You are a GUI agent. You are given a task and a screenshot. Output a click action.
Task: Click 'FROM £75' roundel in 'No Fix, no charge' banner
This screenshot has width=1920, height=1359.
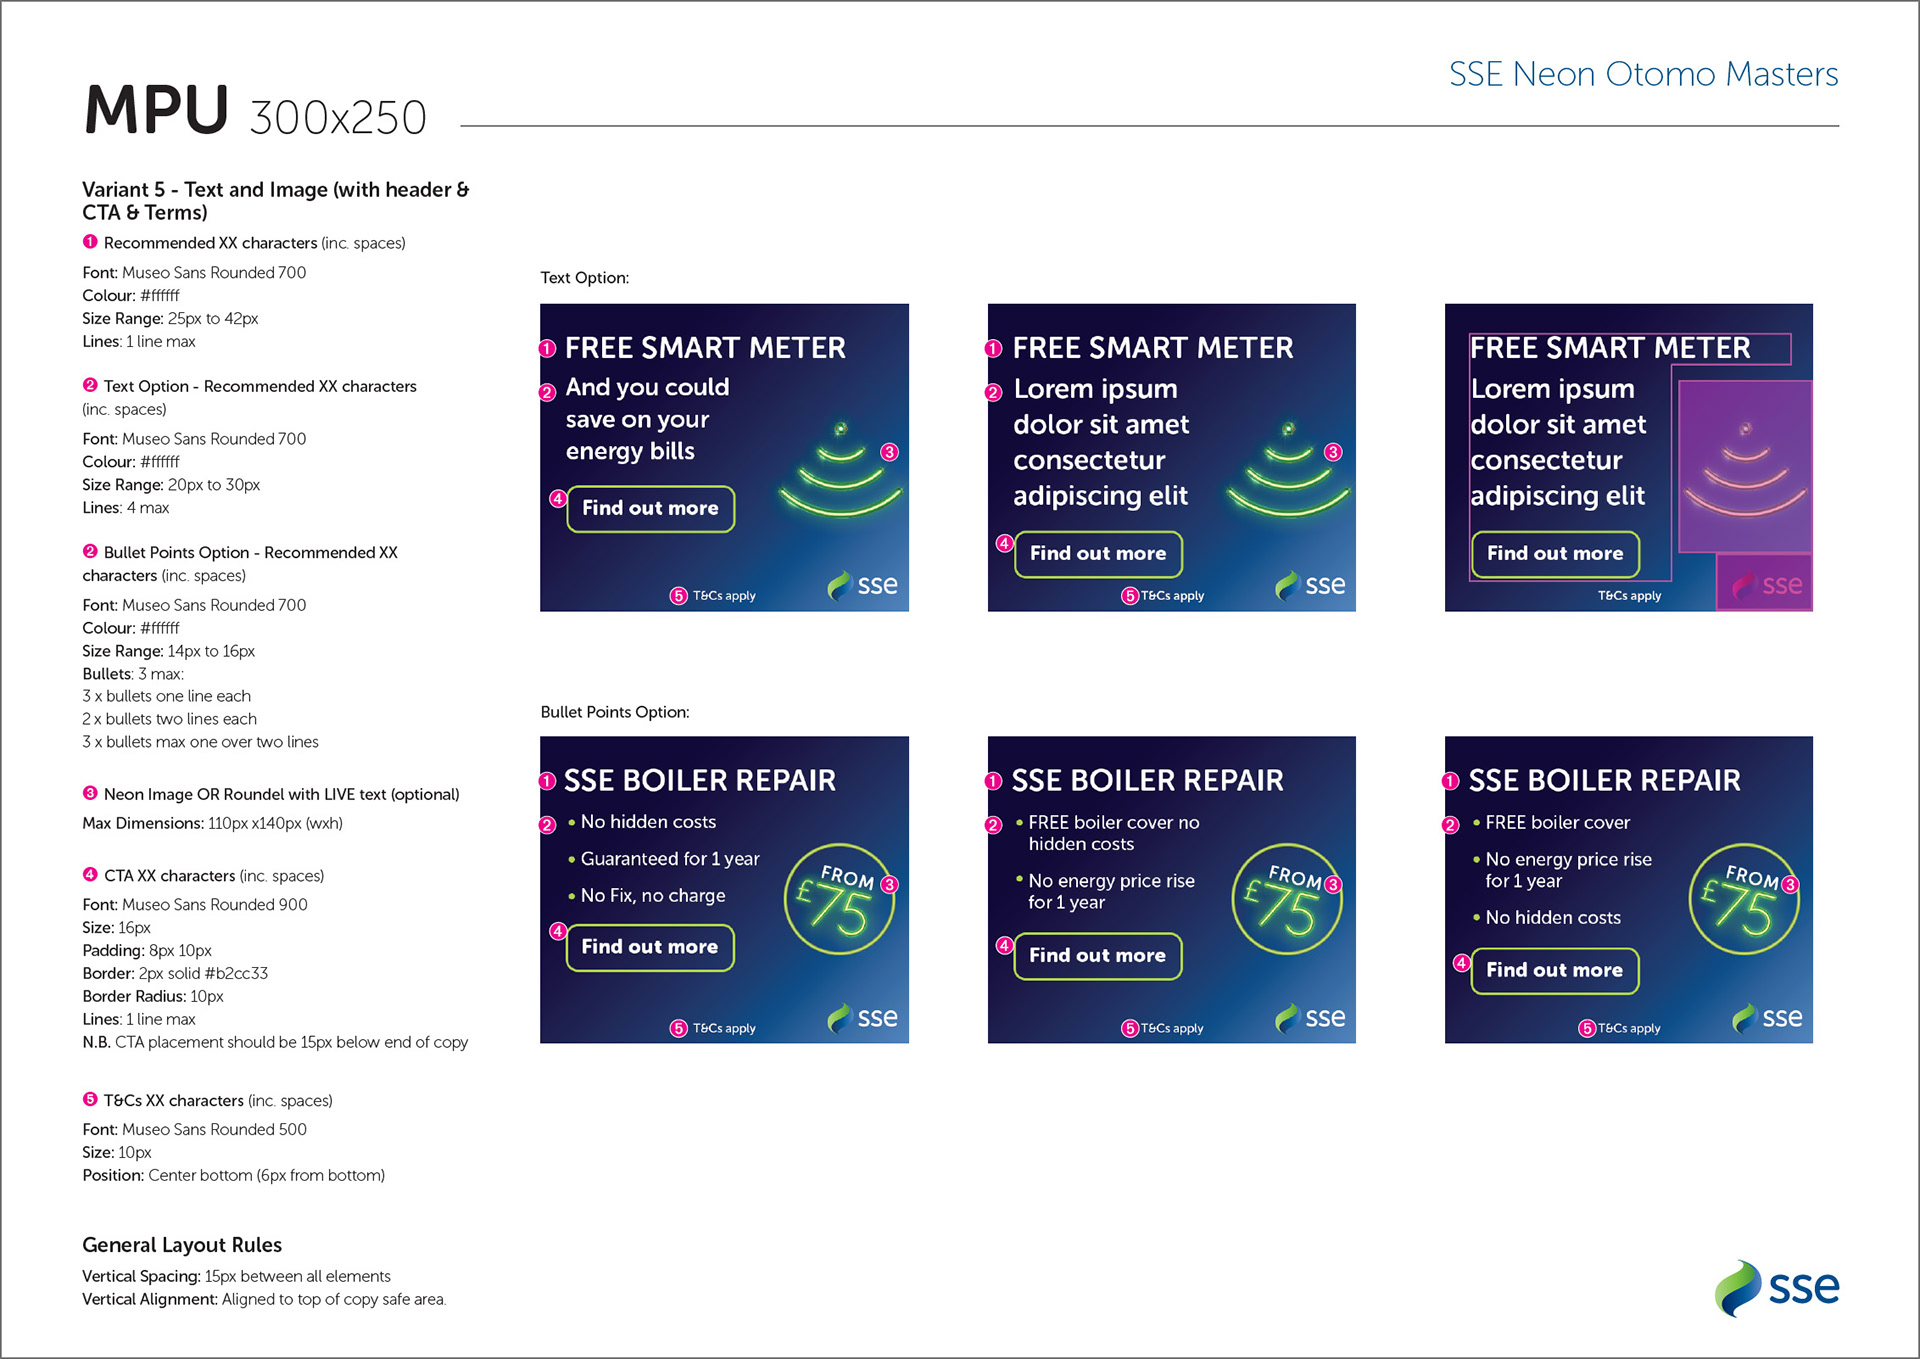point(840,899)
